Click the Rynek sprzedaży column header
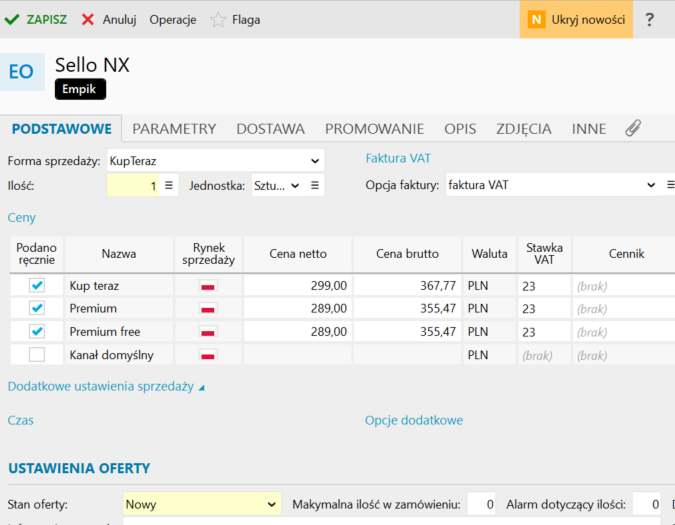 [x=208, y=254]
